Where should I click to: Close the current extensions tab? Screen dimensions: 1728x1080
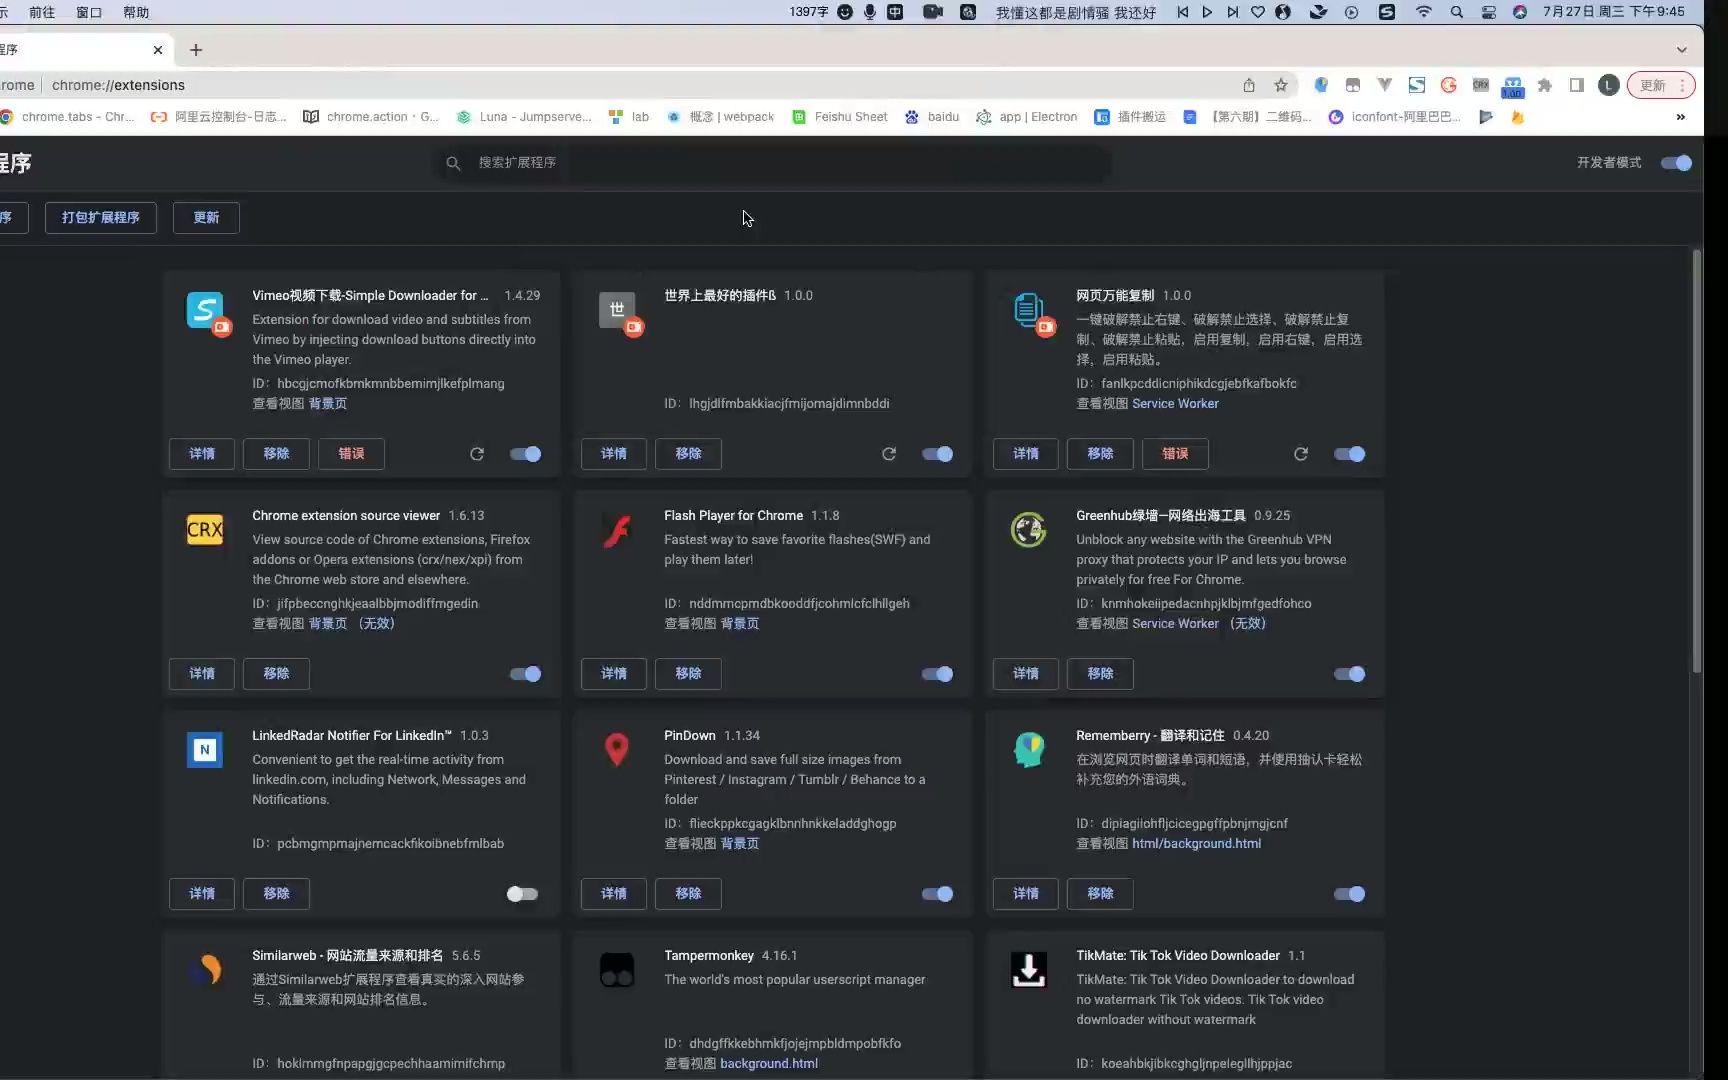(158, 50)
